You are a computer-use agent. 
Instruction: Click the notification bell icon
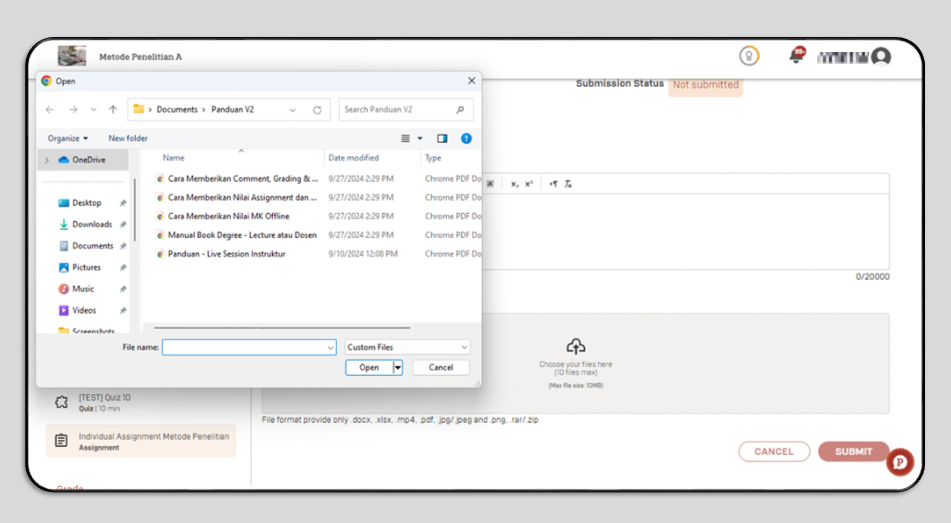coord(797,55)
